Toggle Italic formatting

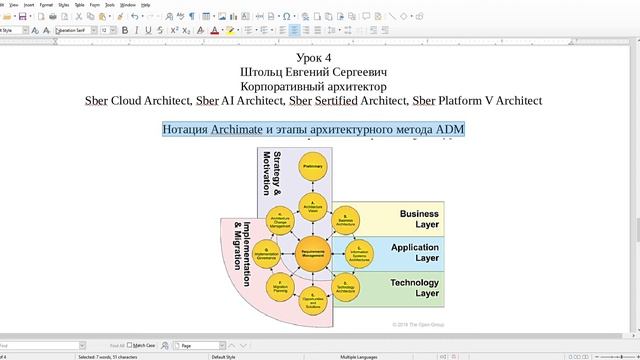tap(136, 30)
